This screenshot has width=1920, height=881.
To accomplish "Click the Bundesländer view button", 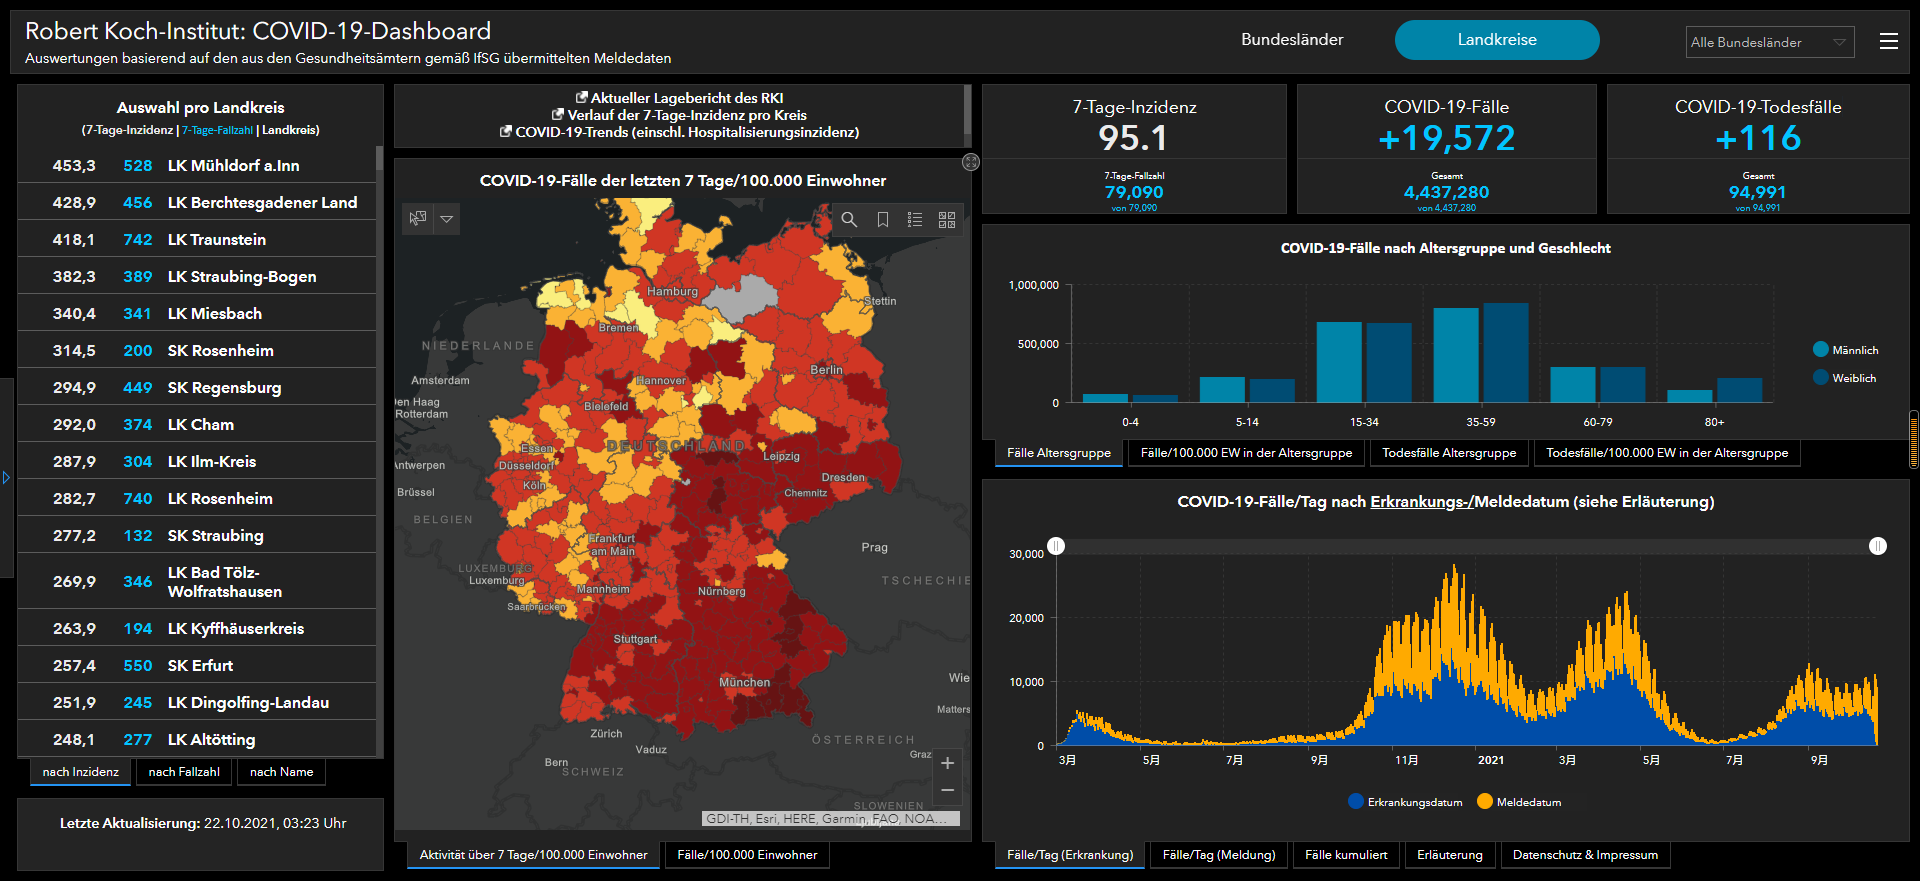I will [1292, 40].
